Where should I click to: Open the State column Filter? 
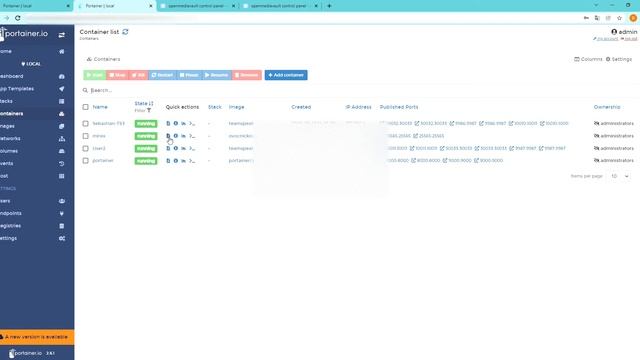coord(143,111)
